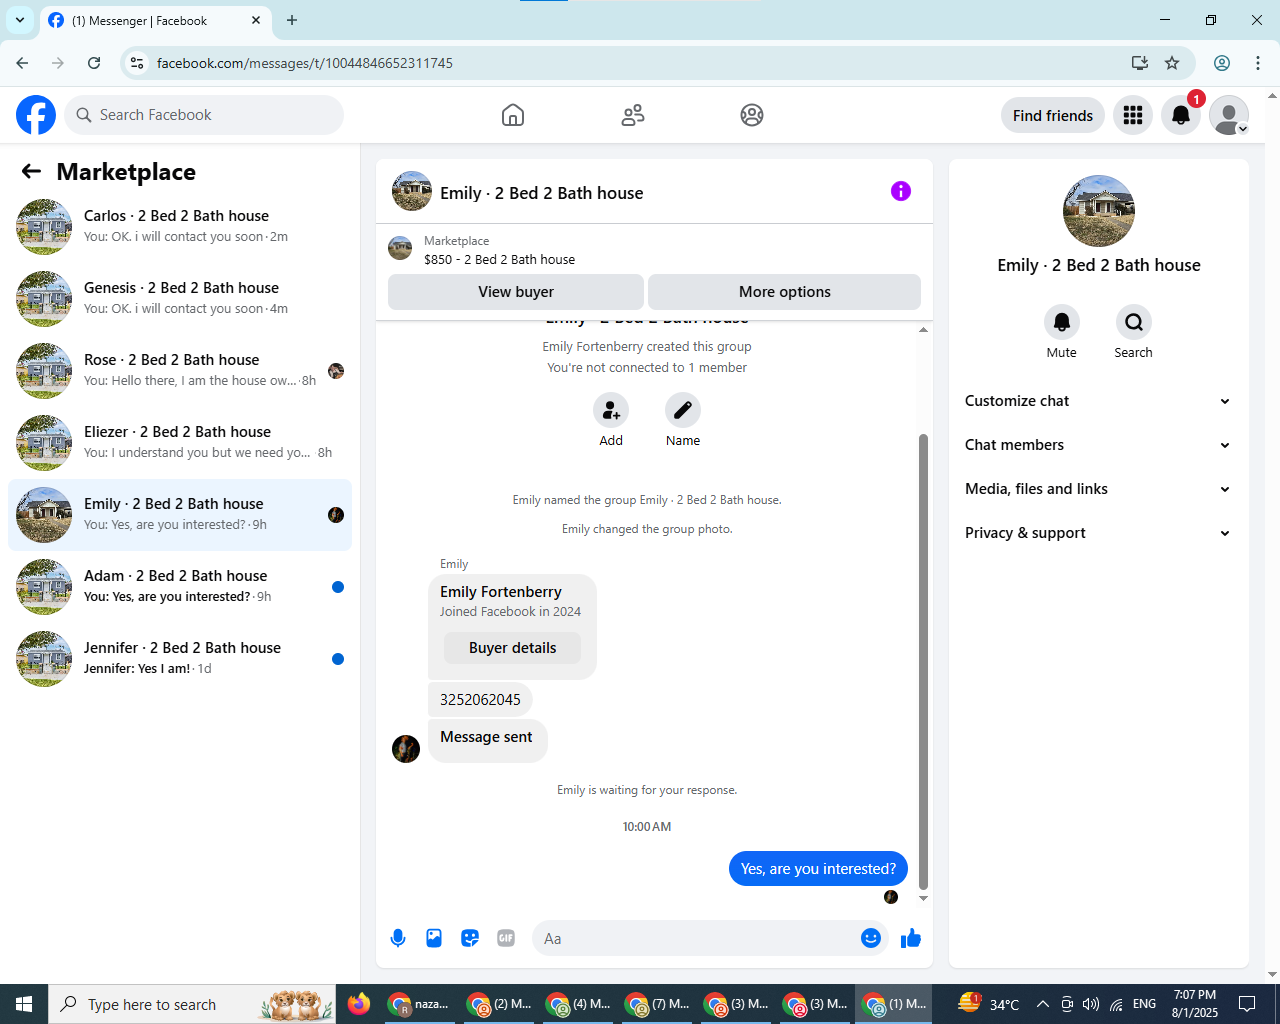
Task: Search in the Emily conversation
Action: [1134, 322]
